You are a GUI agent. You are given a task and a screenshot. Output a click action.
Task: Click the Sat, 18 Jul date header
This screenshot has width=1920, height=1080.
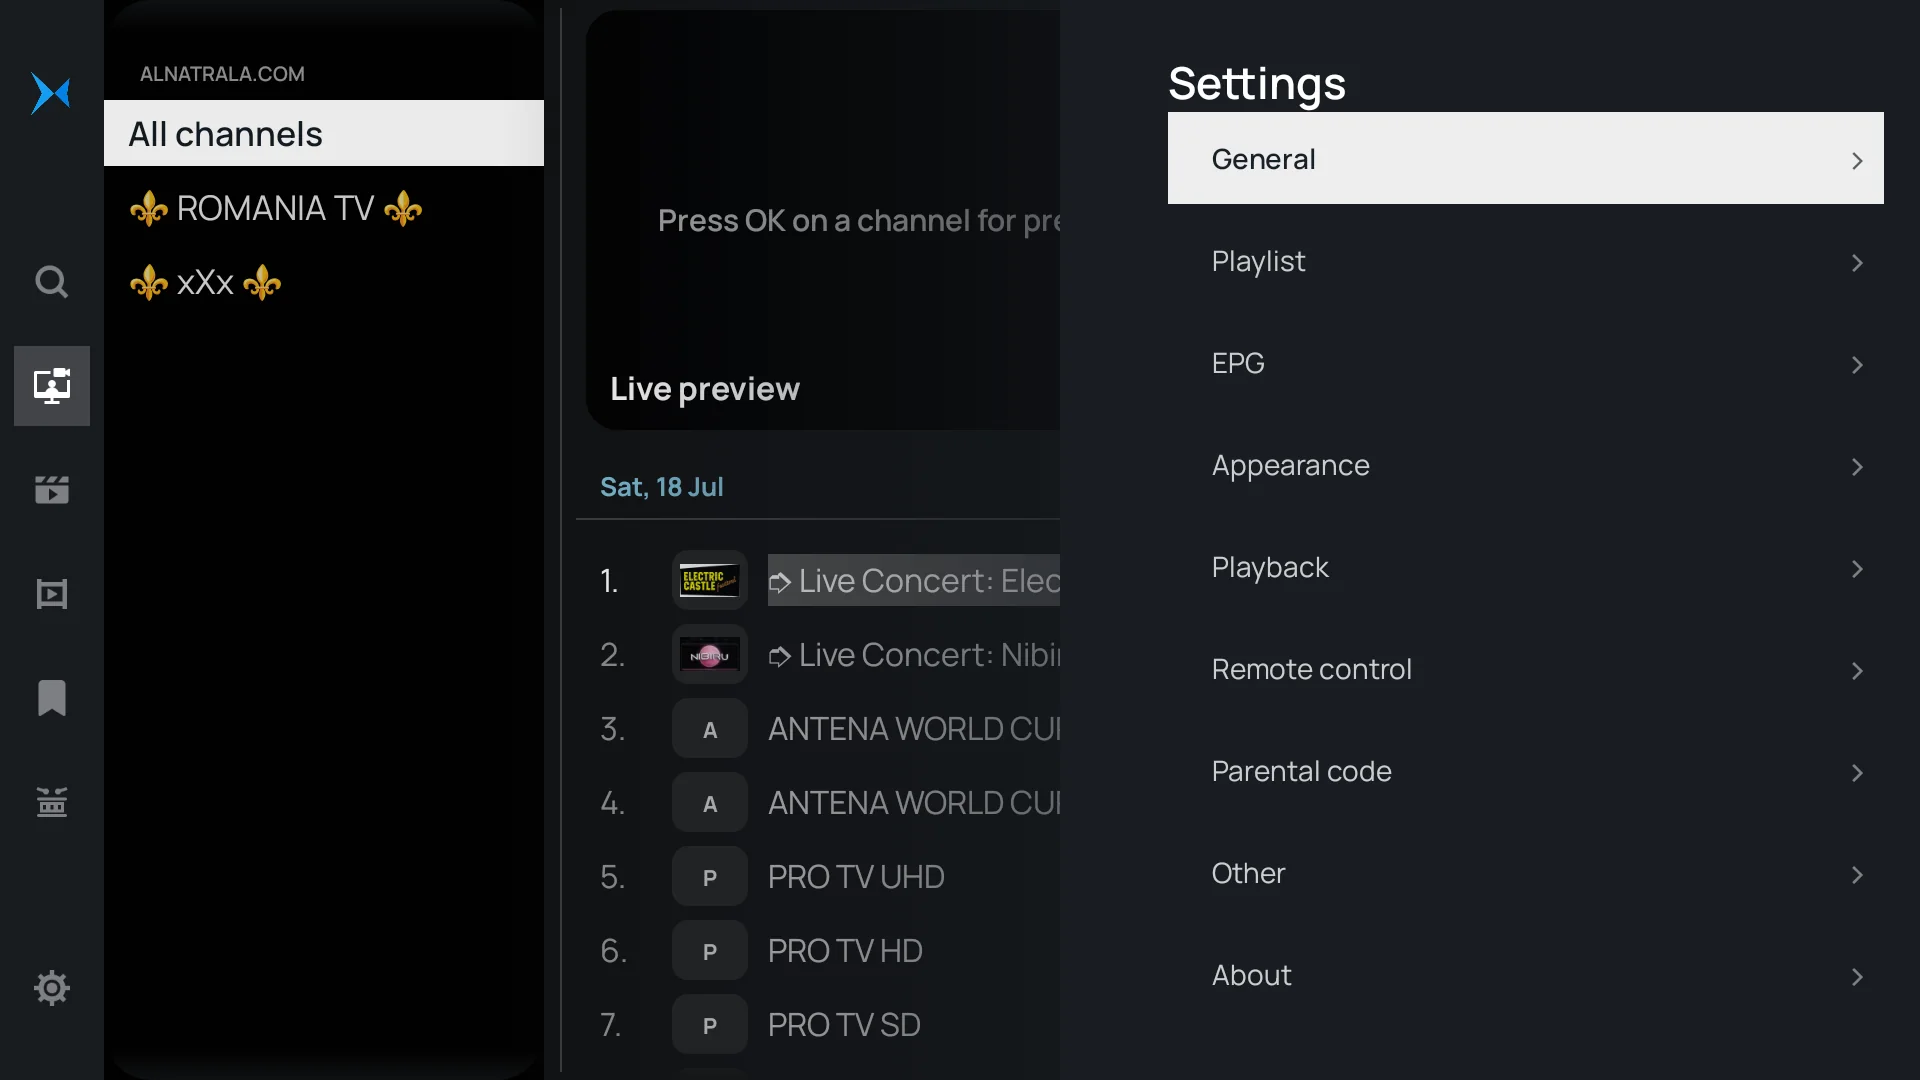click(662, 487)
